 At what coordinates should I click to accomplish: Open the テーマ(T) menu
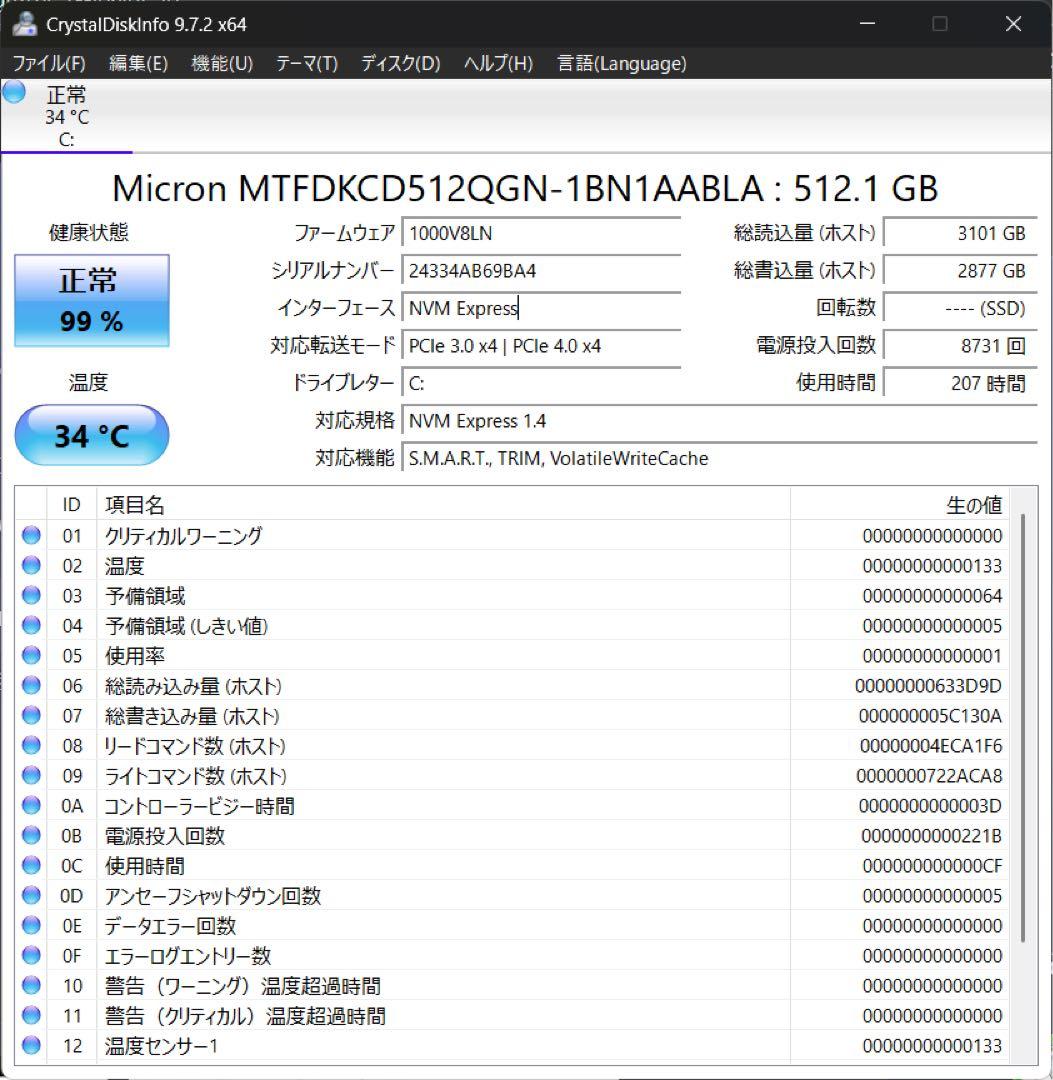[307, 63]
